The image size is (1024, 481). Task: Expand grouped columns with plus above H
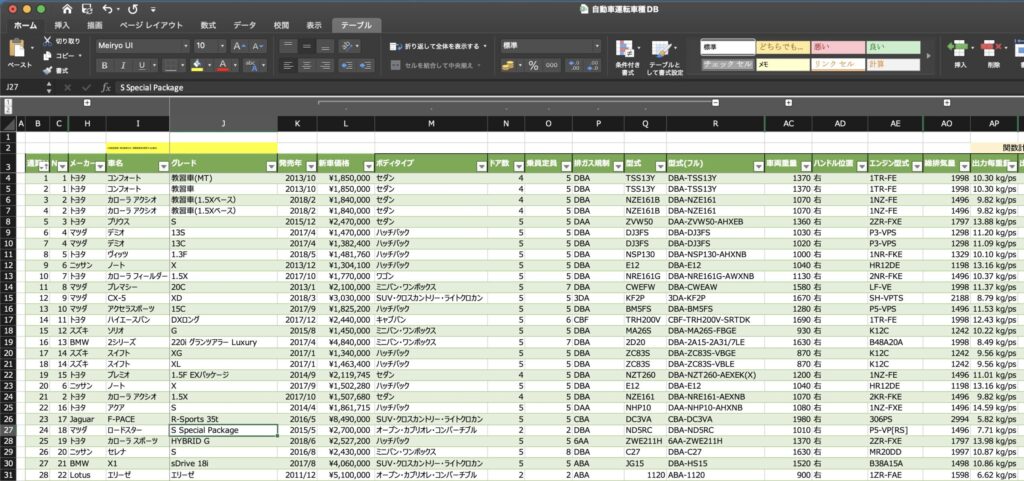pyautogui.click(x=87, y=103)
